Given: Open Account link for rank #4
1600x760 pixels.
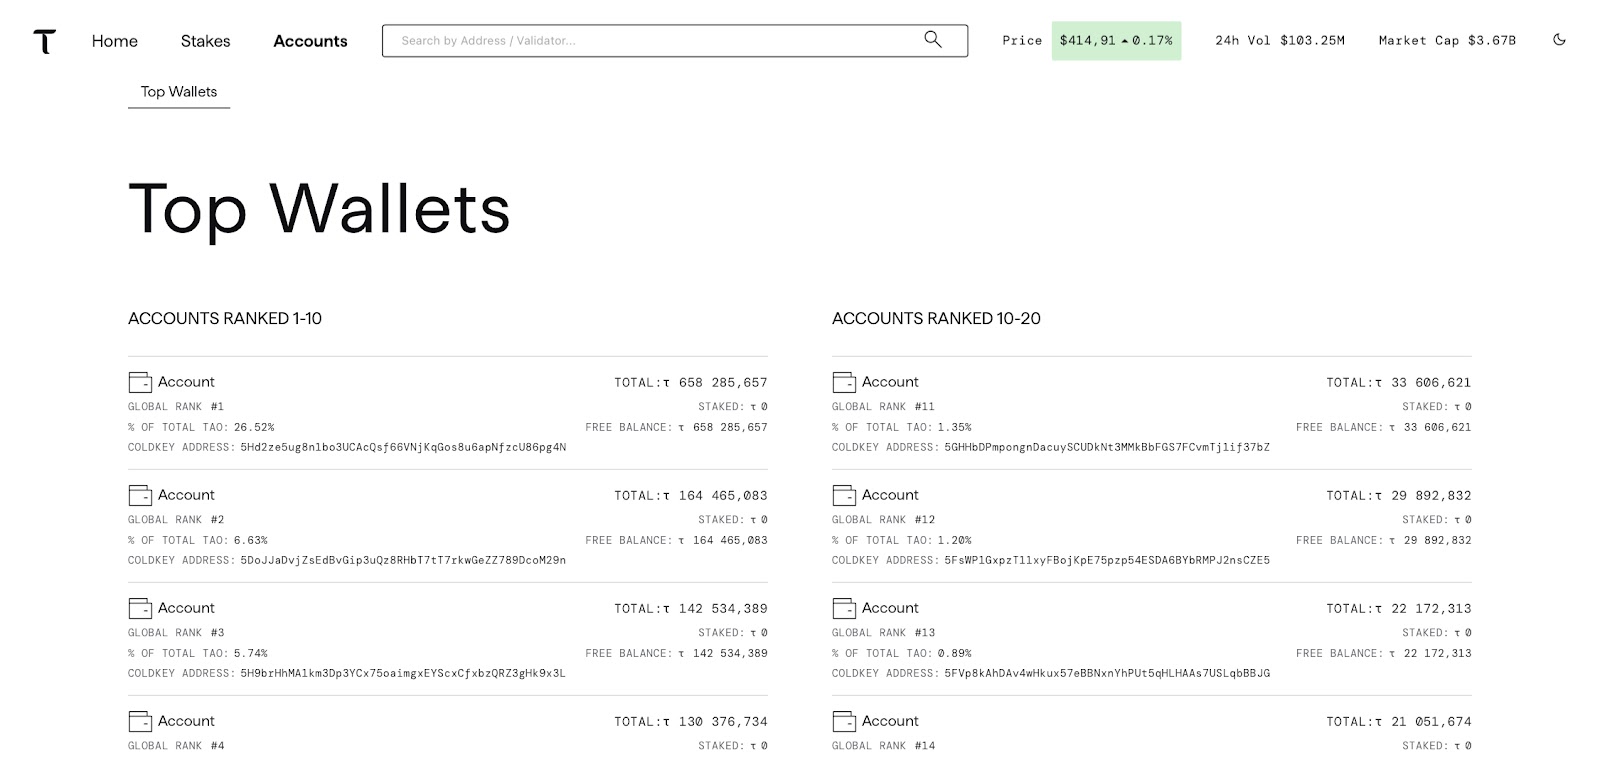Looking at the screenshot, I should 186,721.
